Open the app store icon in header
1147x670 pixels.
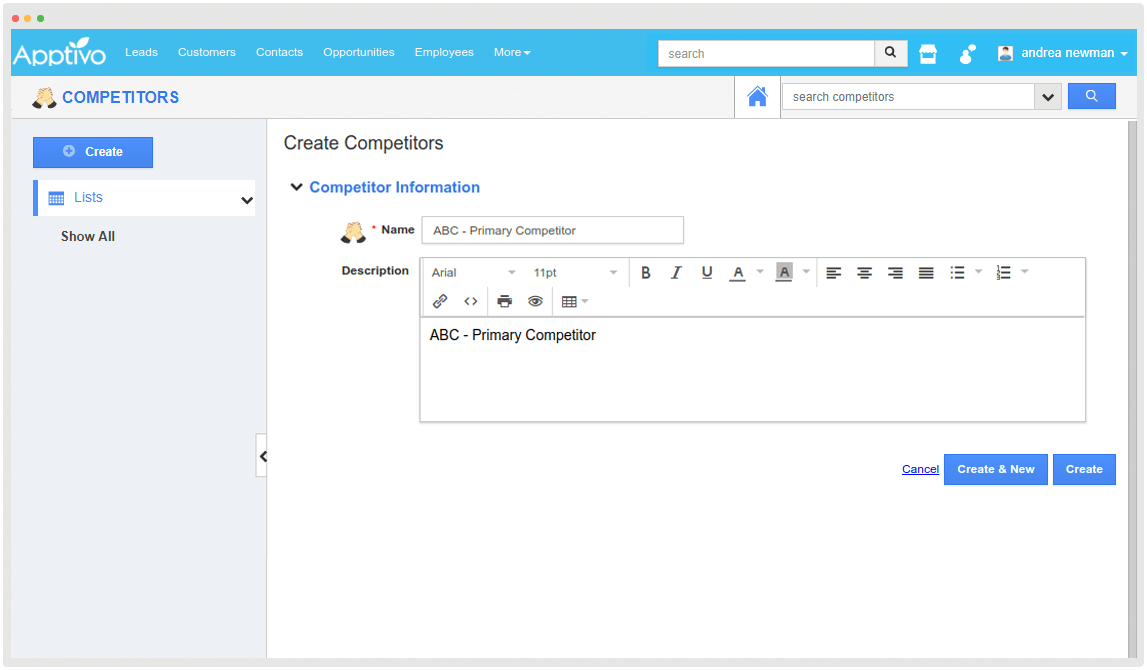coord(928,54)
